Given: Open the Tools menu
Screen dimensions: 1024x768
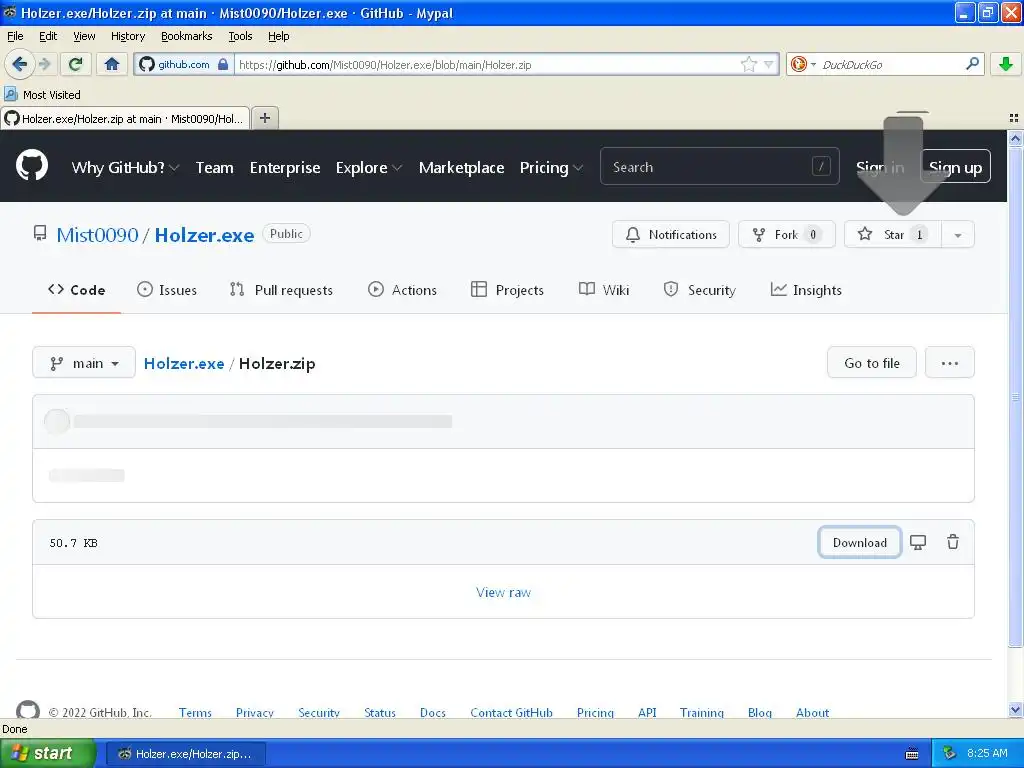Looking at the screenshot, I should [x=240, y=36].
